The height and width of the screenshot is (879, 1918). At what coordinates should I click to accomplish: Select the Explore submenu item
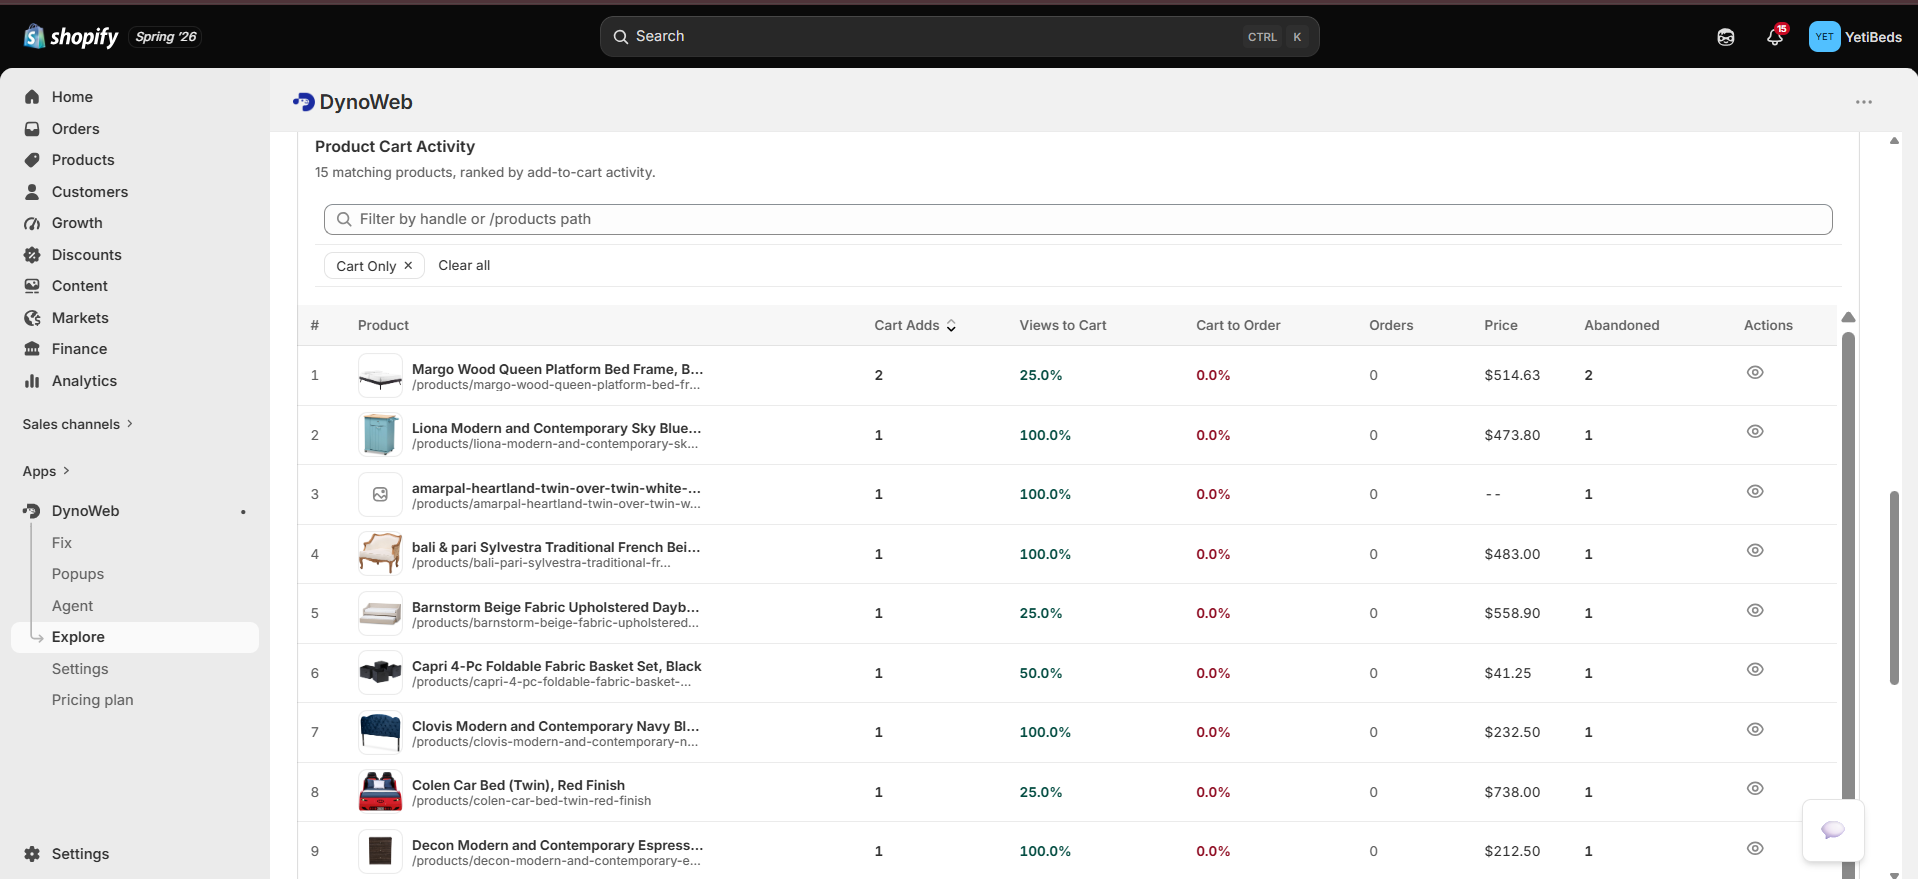pyautogui.click(x=135, y=637)
